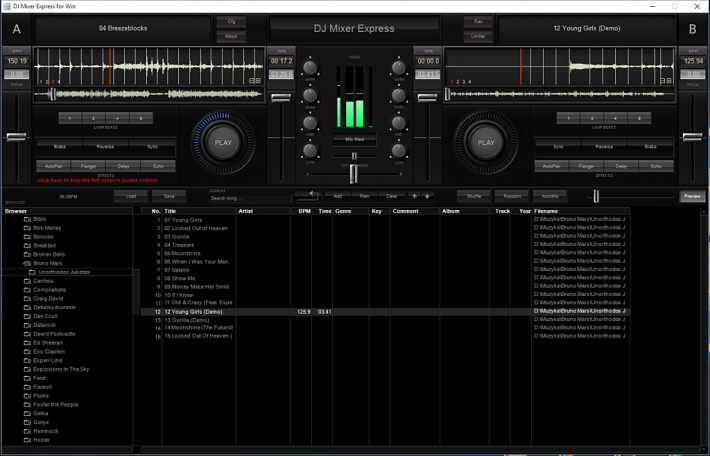Enable Echo effect on deck A
Screen dimensions: 710x456
pos(158,166)
